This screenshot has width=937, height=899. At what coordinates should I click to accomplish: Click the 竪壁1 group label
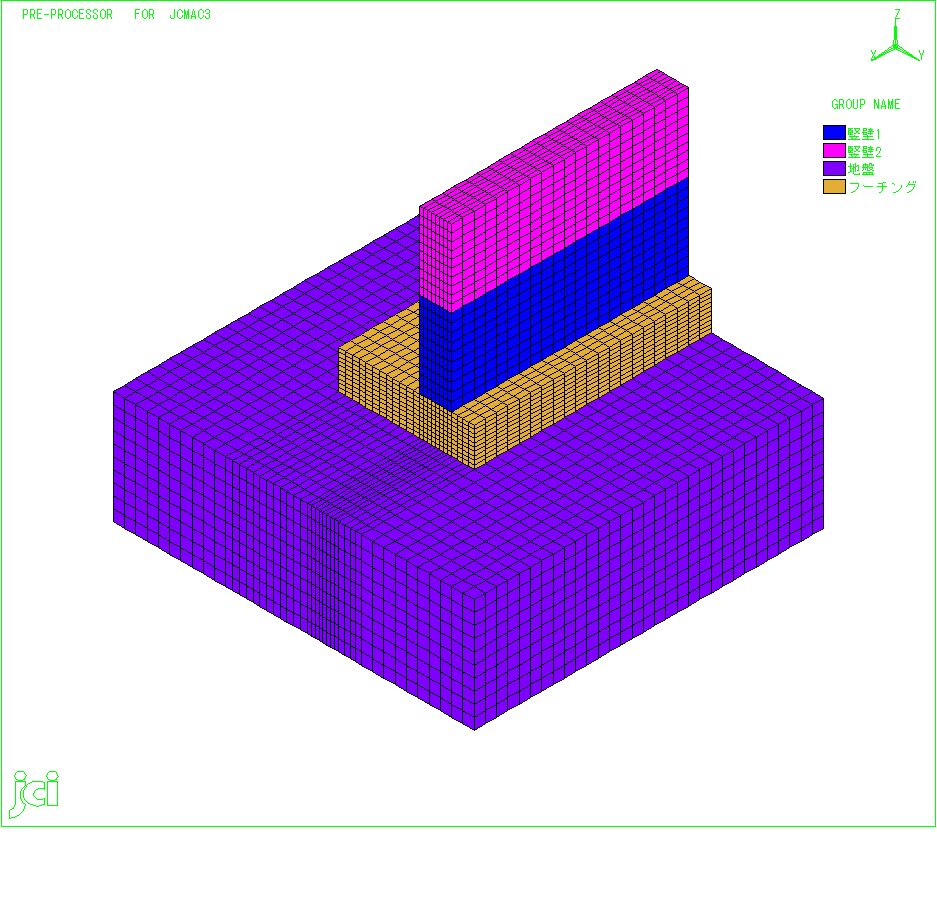[x=864, y=134]
